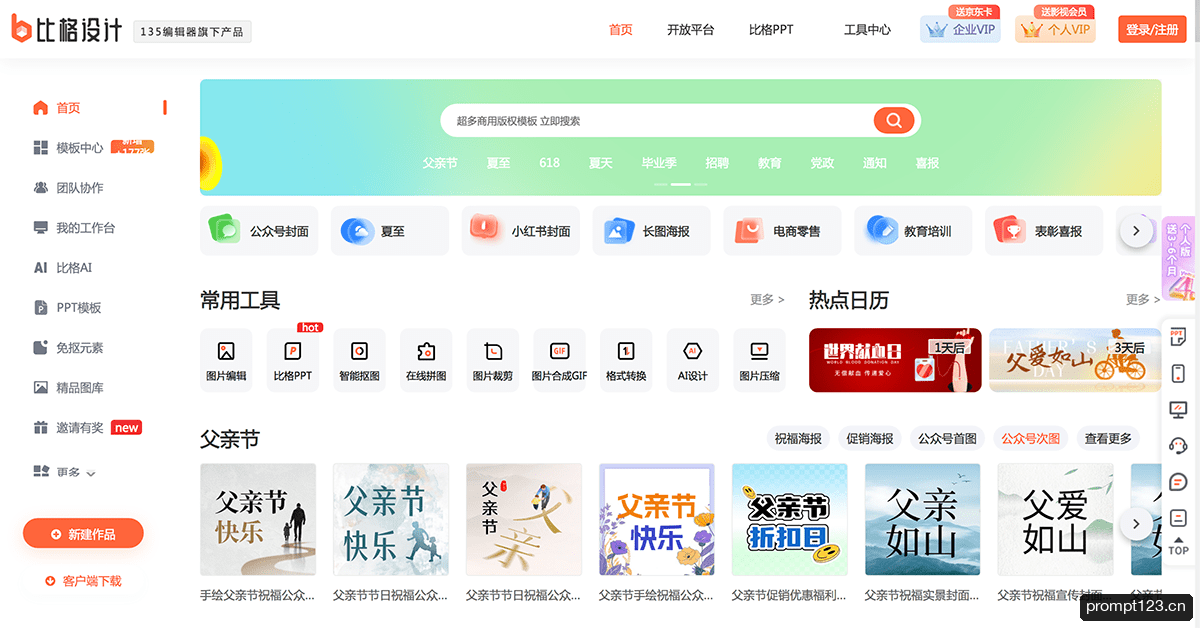Screen dimensions: 1200x628
Task: Click TOP to return to page top
Action: click(1179, 548)
